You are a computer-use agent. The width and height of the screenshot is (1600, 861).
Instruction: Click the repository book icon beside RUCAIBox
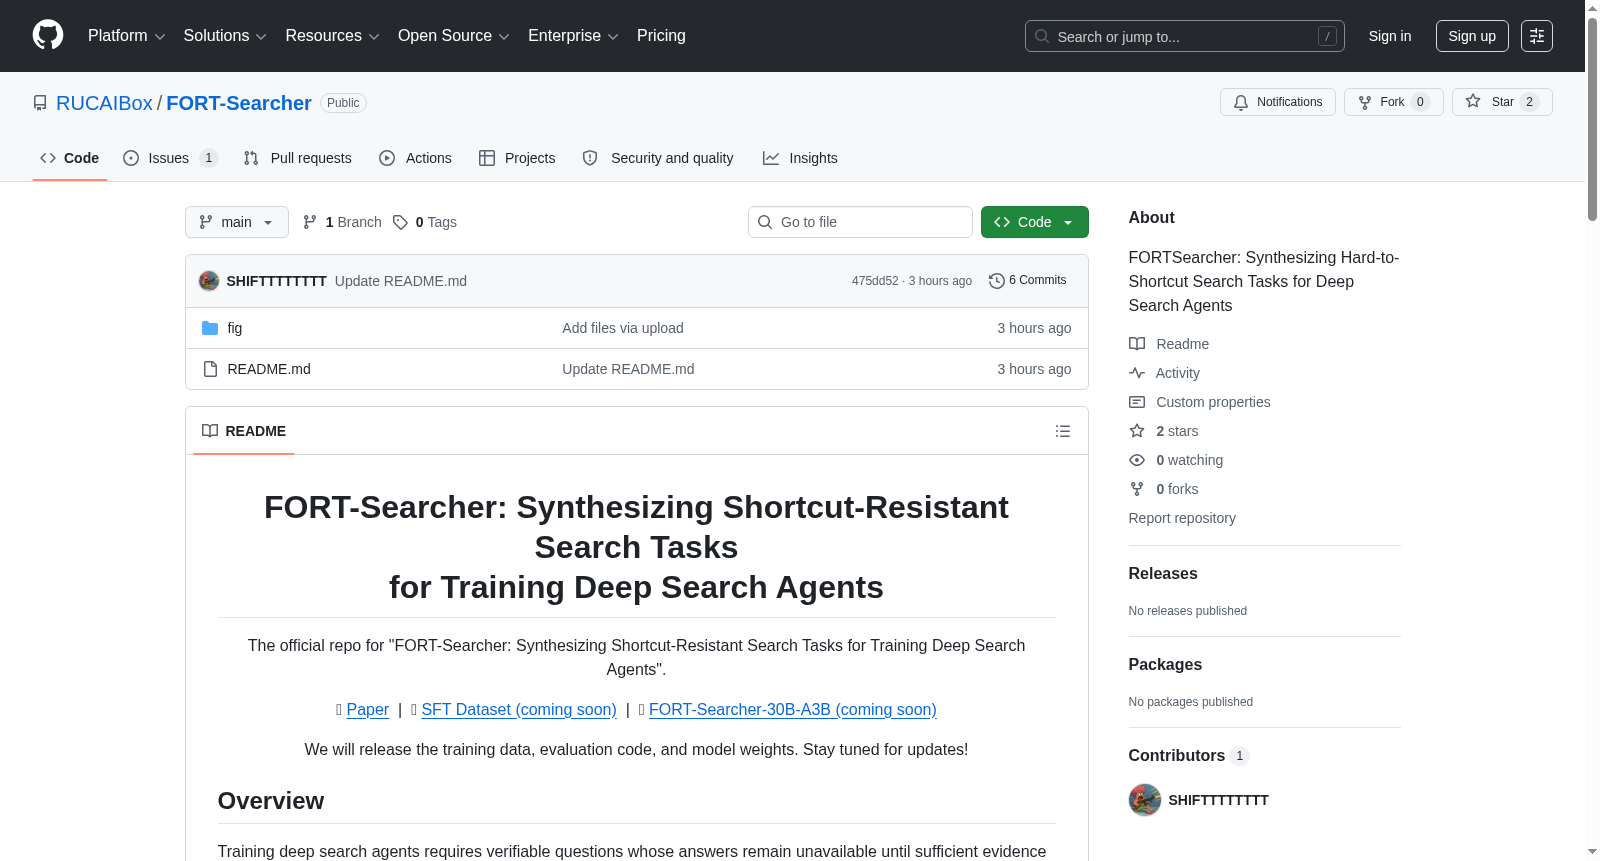tap(40, 103)
